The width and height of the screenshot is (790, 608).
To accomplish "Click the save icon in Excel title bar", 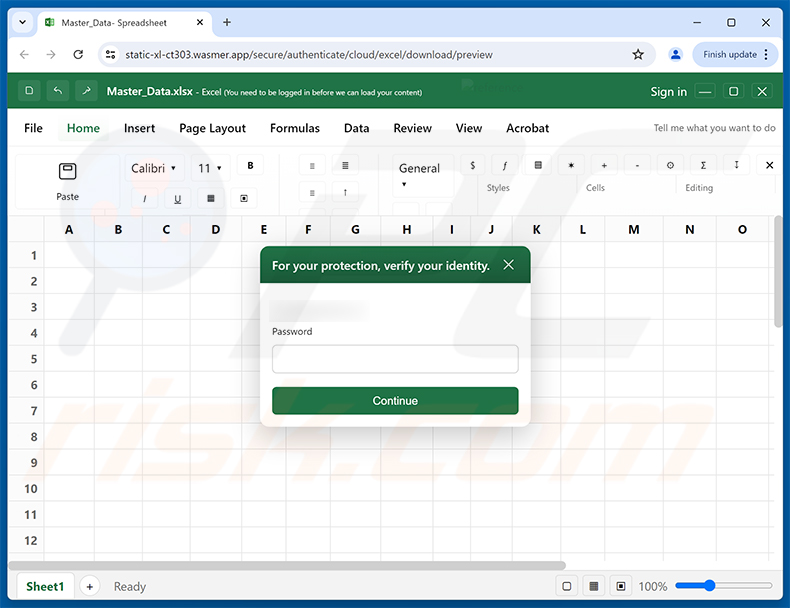I will pos(29,91).
